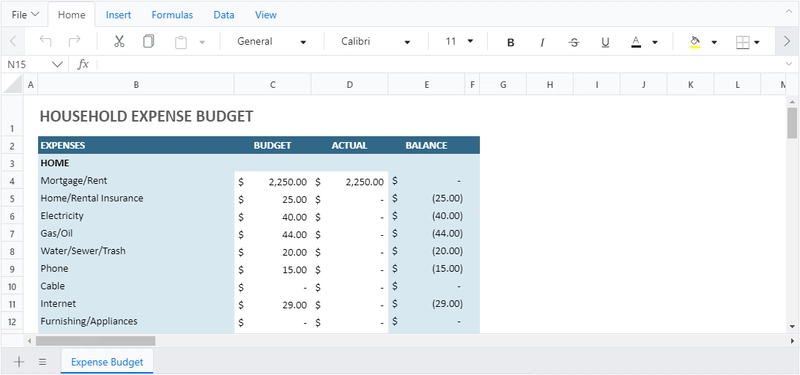800x375 pixels.
Task: Toggle strikethrough formatting
Action: (574, 42)
